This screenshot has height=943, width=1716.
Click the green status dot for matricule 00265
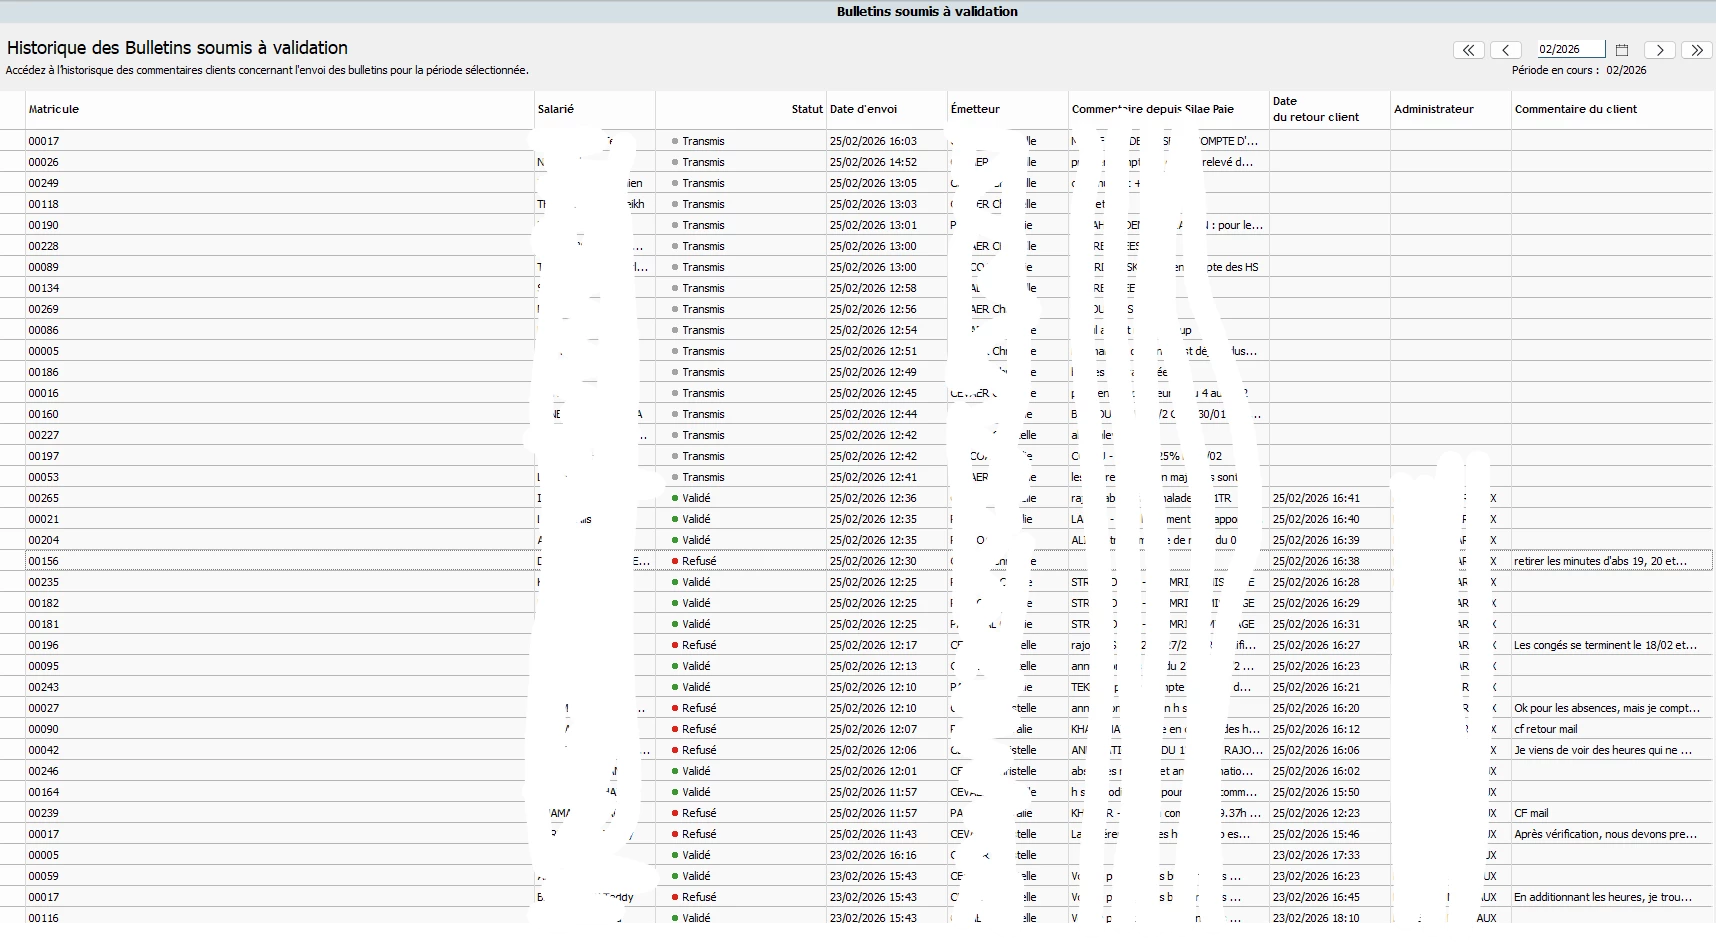pyautogui.click(x=675, y=498)
